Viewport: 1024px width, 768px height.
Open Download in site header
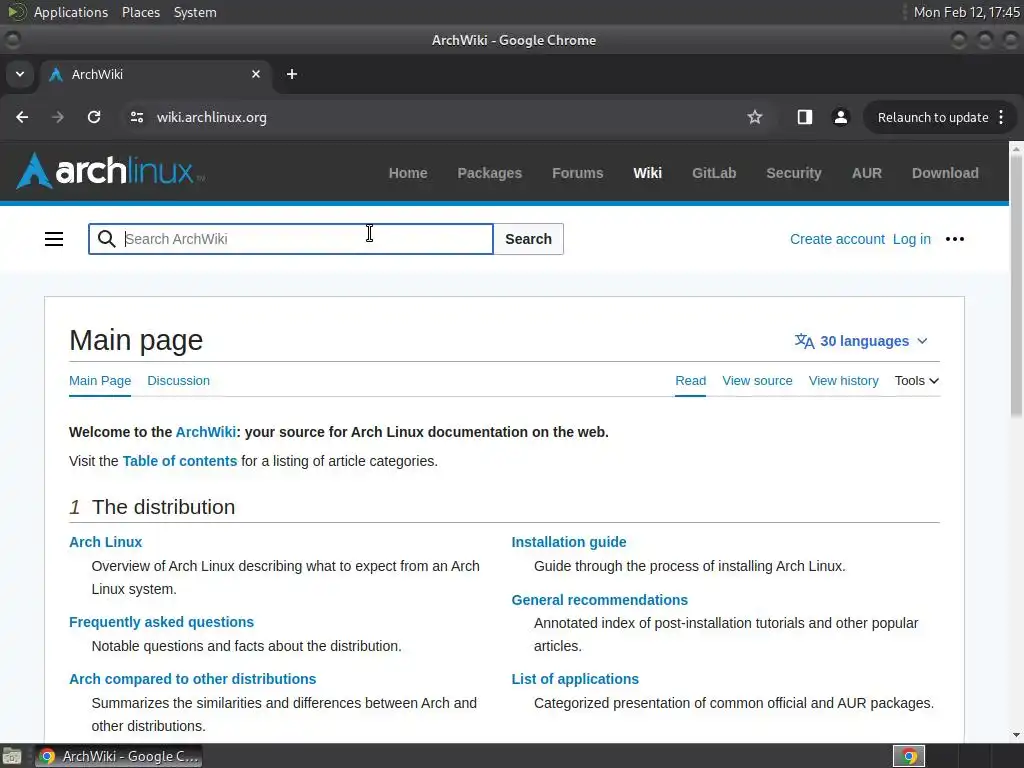[x=945, y=173]
